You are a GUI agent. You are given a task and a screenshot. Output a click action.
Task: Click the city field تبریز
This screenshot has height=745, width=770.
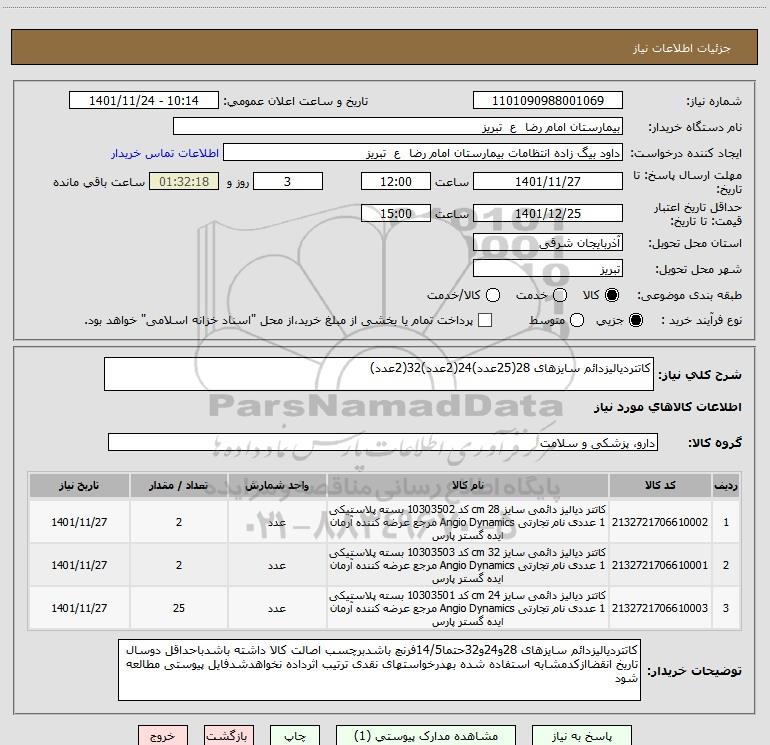coord(548,269)
